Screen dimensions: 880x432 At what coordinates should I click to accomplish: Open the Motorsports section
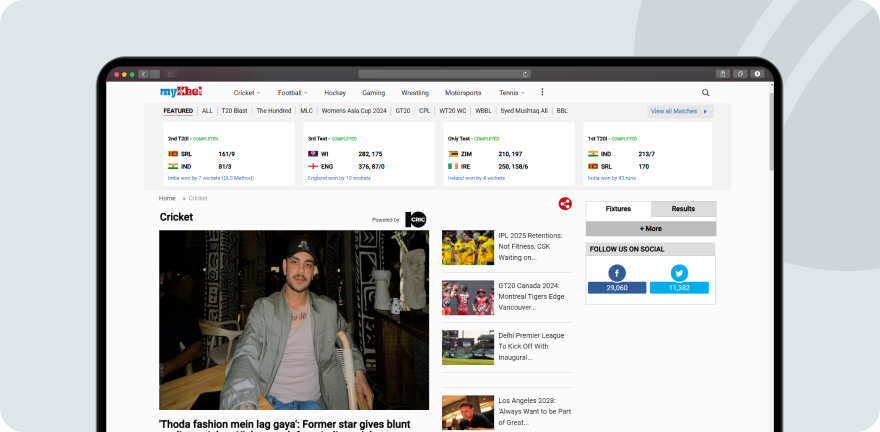[463, 93]
